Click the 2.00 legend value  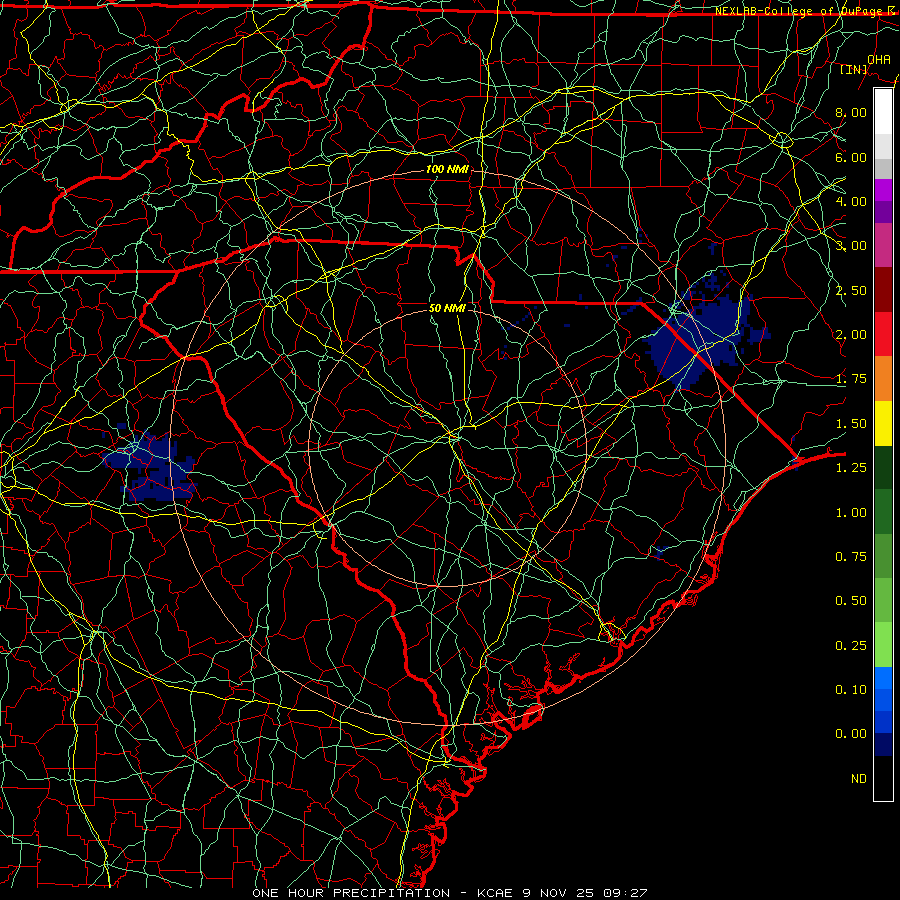click(x=851, y=335)
